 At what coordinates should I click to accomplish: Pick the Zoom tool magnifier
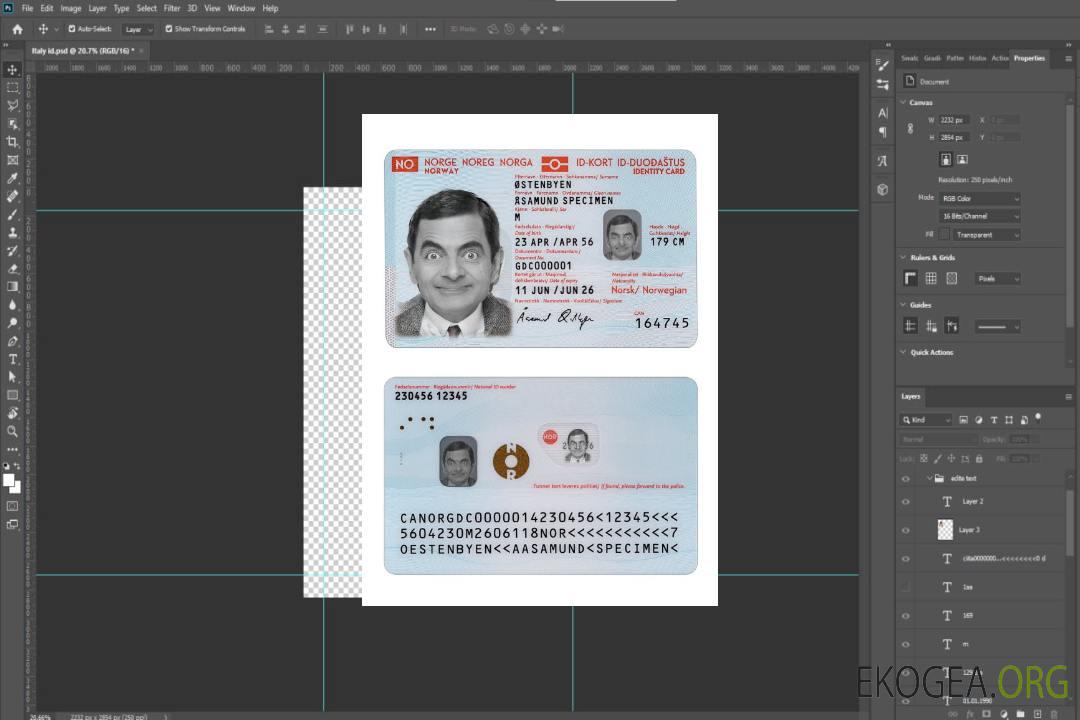coord(13,431)
